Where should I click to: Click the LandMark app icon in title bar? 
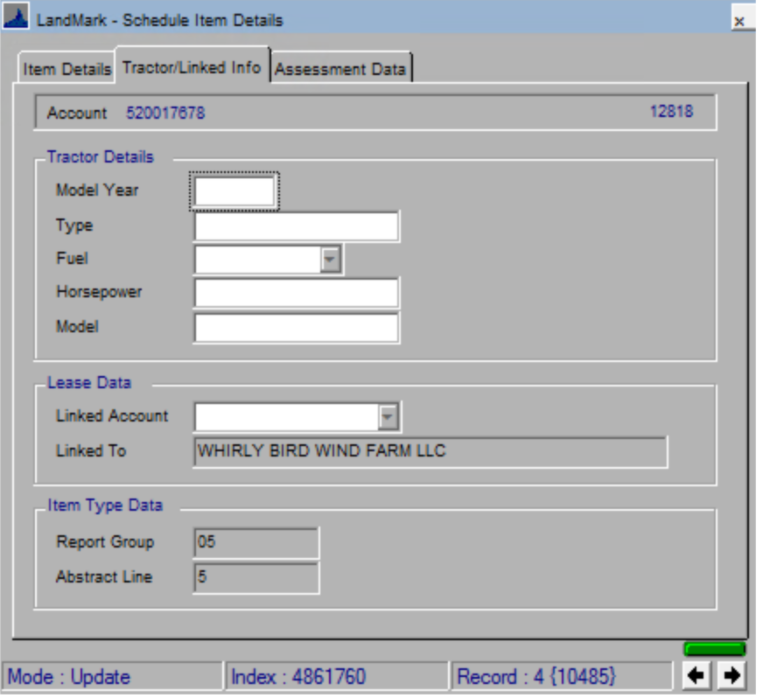point(15,16)
